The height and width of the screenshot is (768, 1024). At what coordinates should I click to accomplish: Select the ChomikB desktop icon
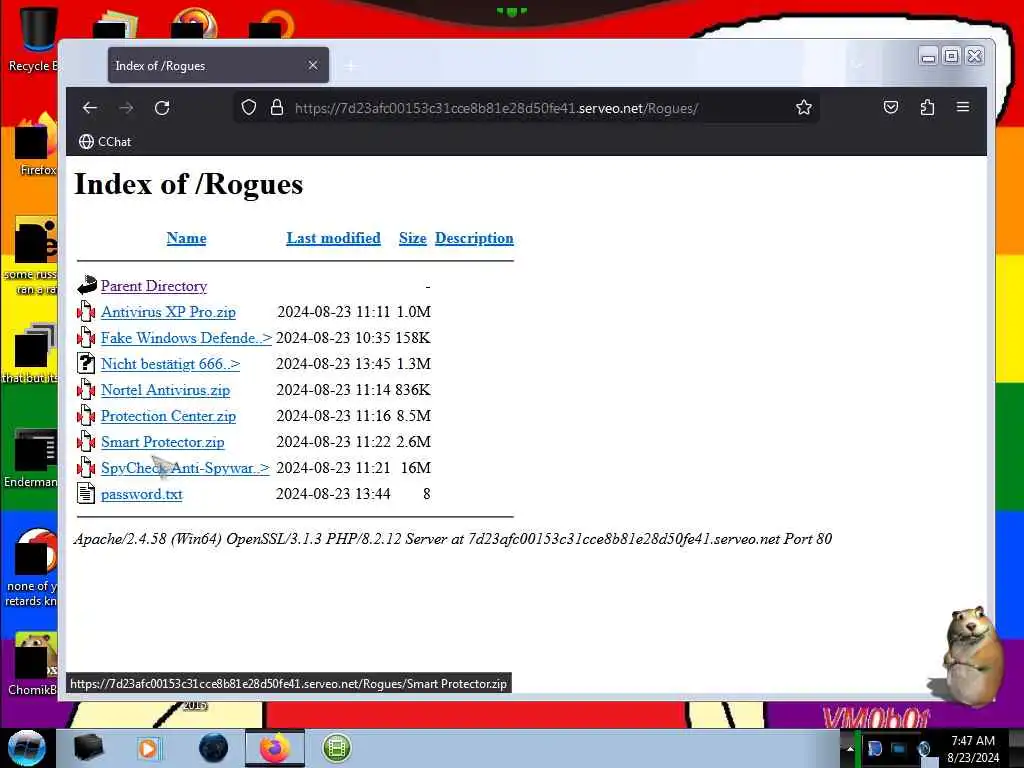pyautogui.click(x=33, y=664)
